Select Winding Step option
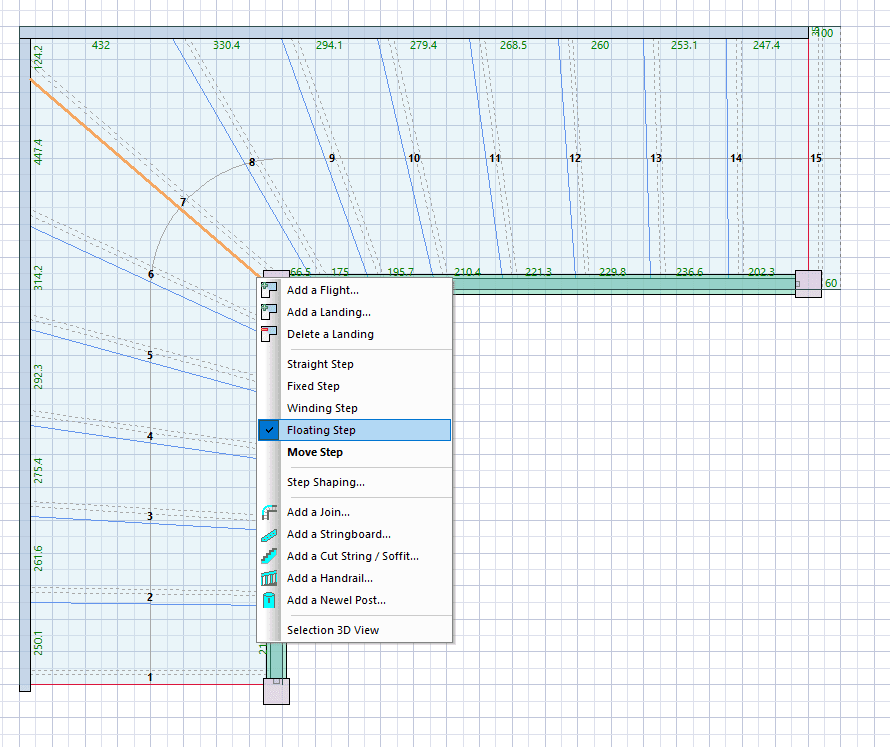This screenshot has height=747, width=890. coord(355,408)
